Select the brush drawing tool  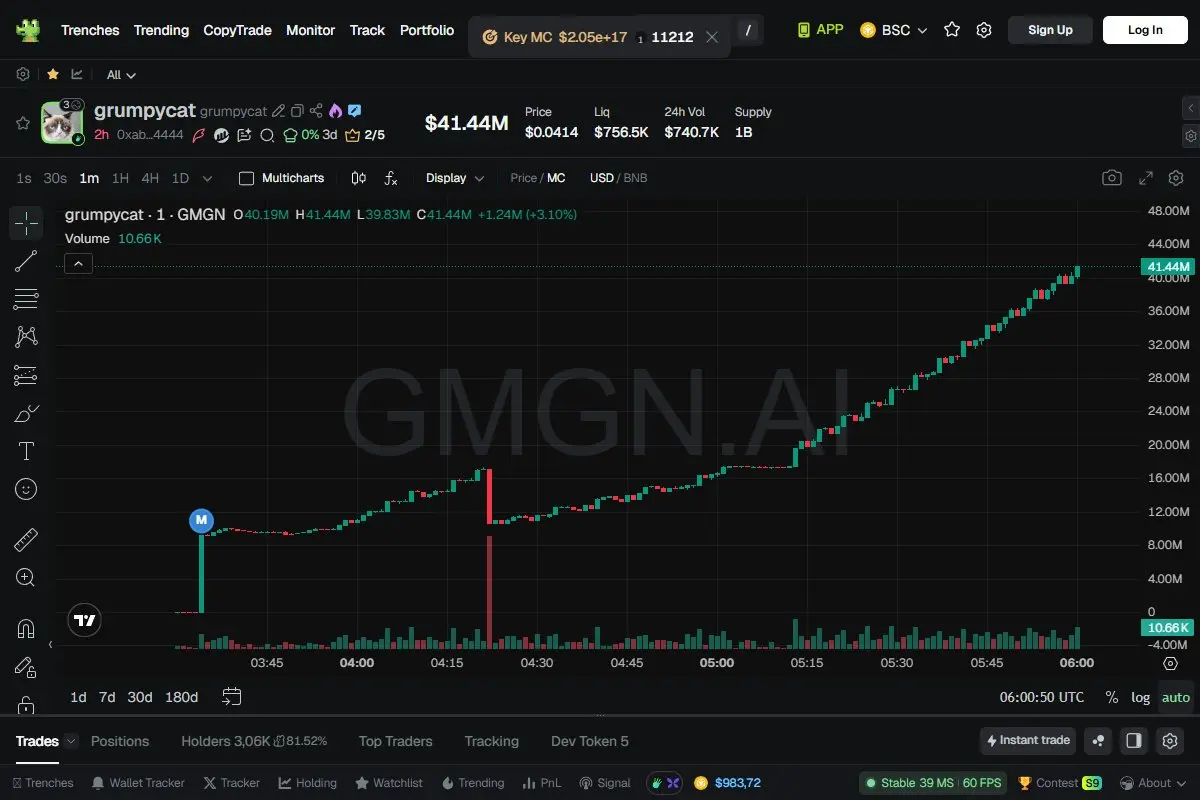pyautogui.click(x=26, y=413)
